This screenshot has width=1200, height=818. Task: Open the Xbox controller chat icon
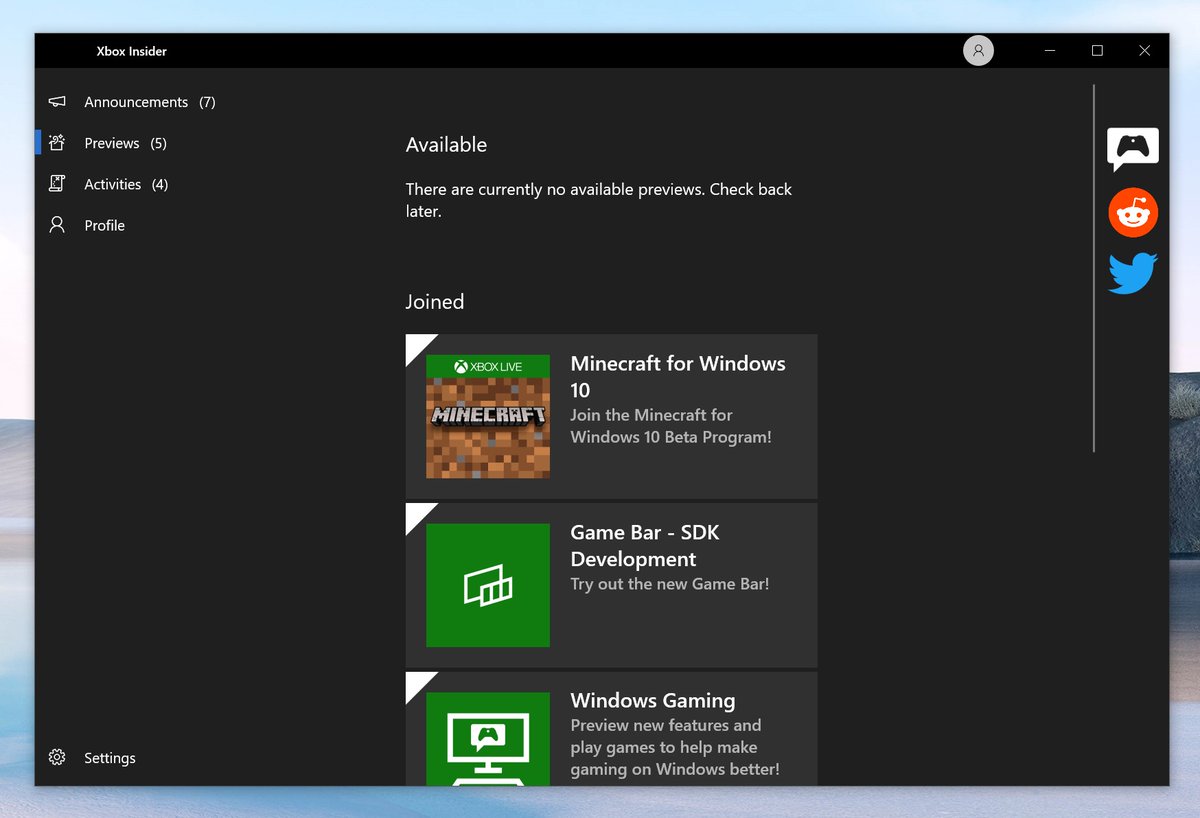point(1132,149)
